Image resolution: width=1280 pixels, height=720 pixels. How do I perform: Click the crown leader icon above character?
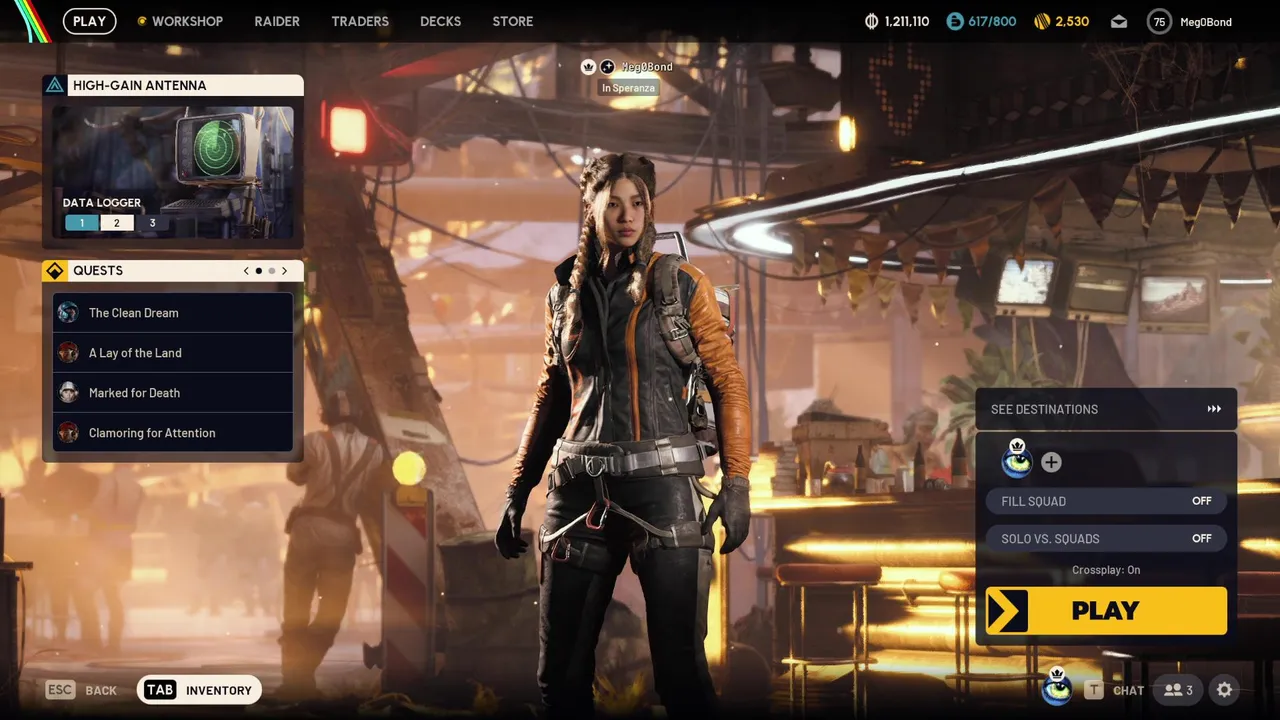point(589,67)
